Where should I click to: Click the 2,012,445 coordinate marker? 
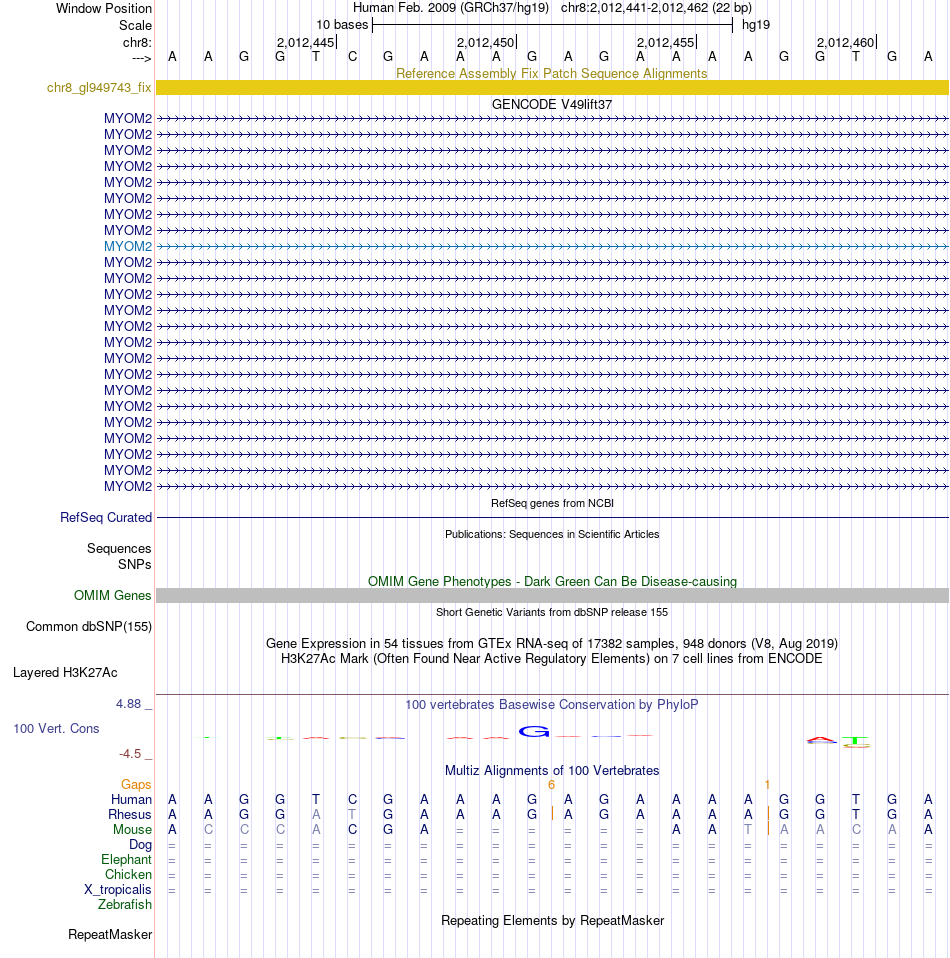pyautogui.click(x=305, y=43)
